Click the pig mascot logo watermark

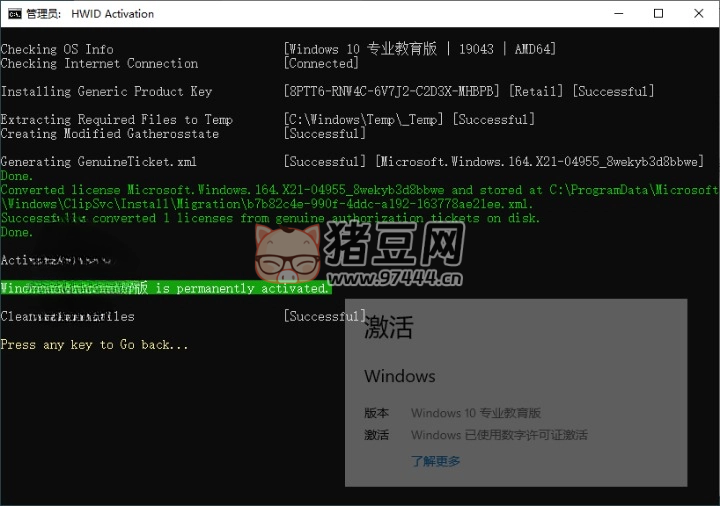tap(285, 254)
